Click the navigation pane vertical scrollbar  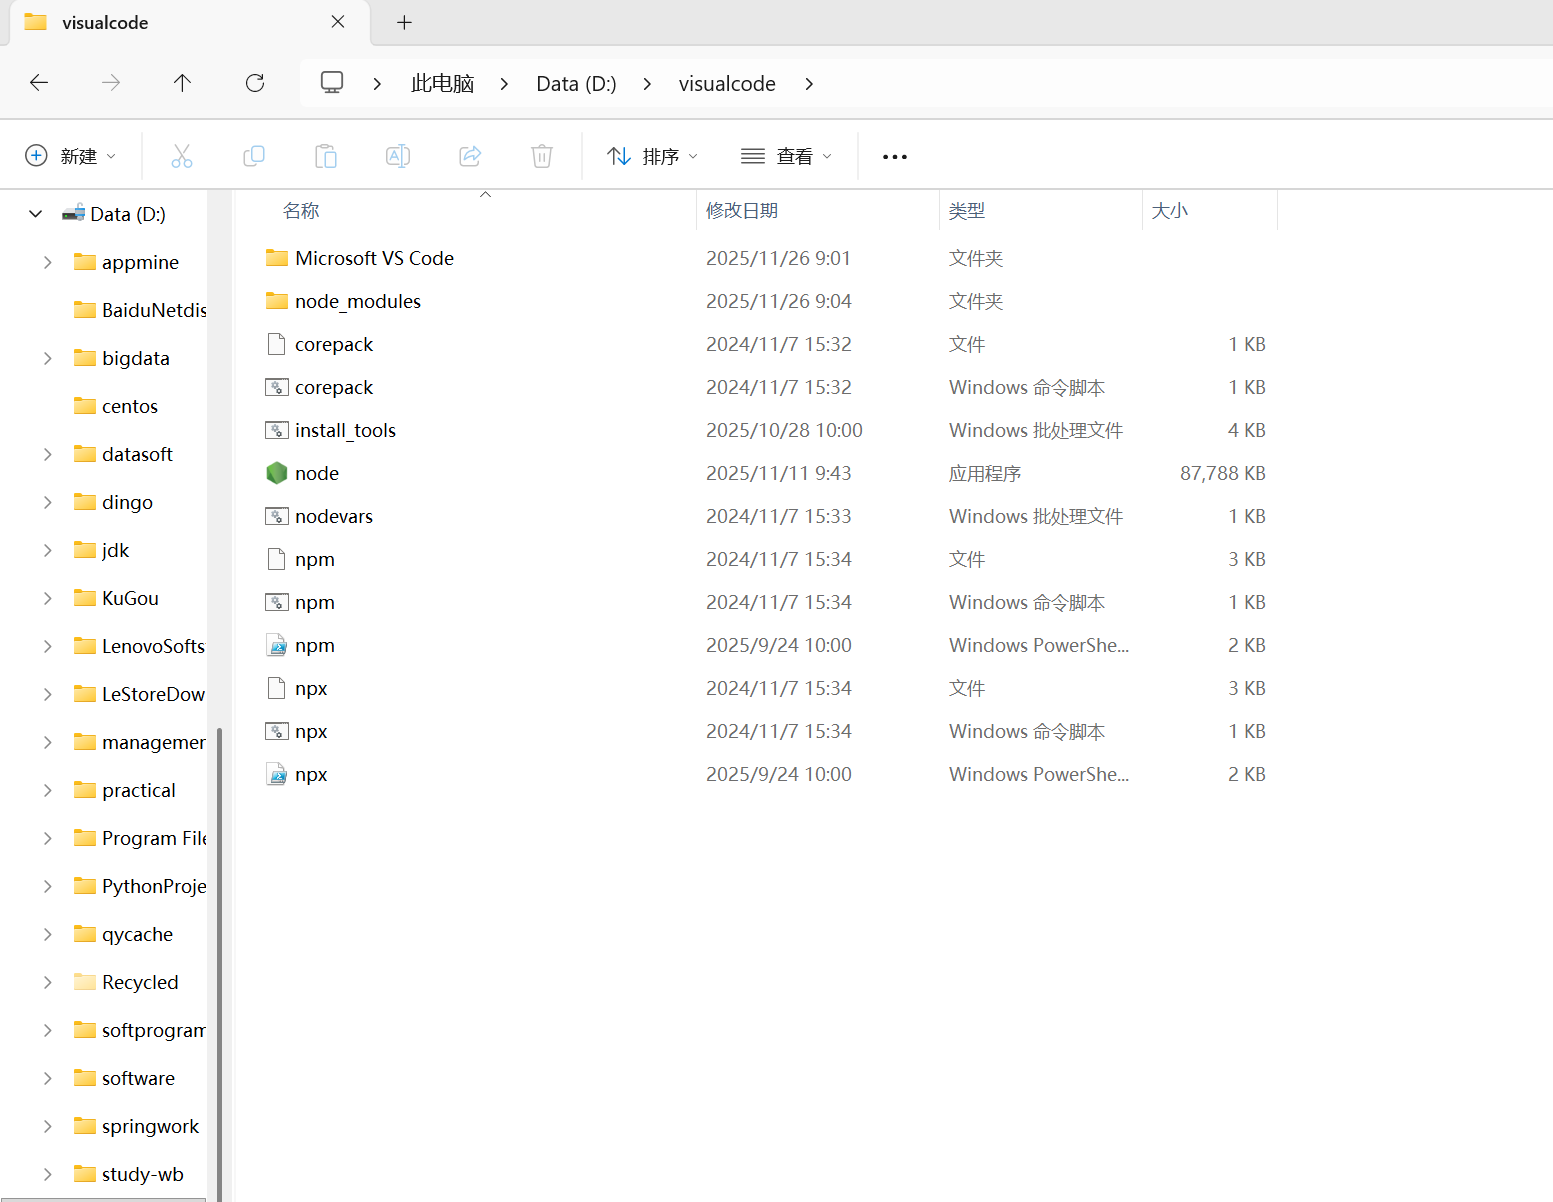tap(219, 963)
